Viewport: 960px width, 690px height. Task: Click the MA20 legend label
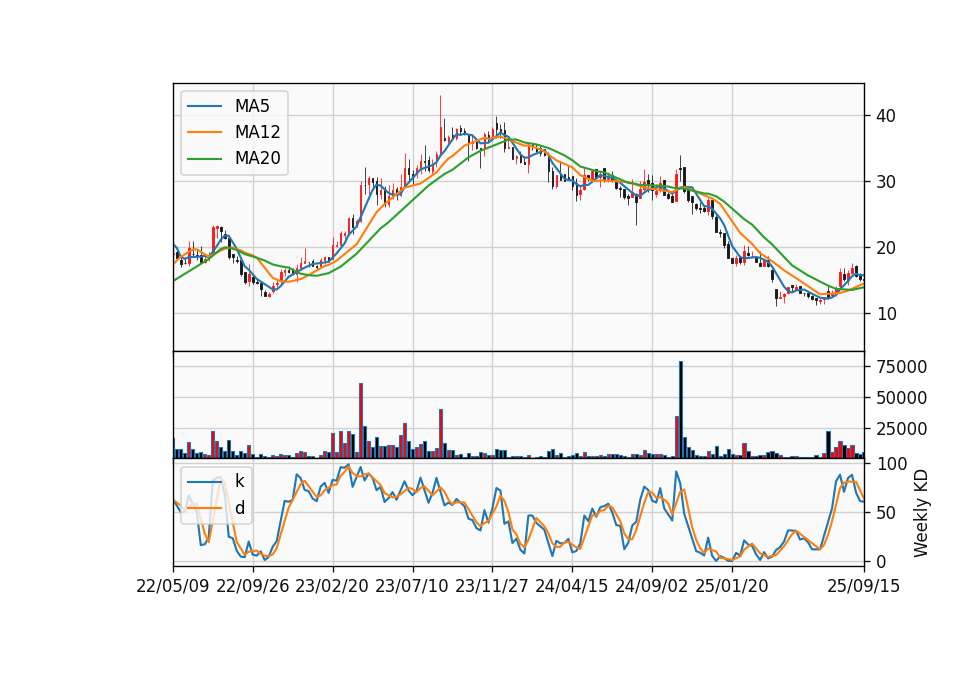(x=257, y=158)
